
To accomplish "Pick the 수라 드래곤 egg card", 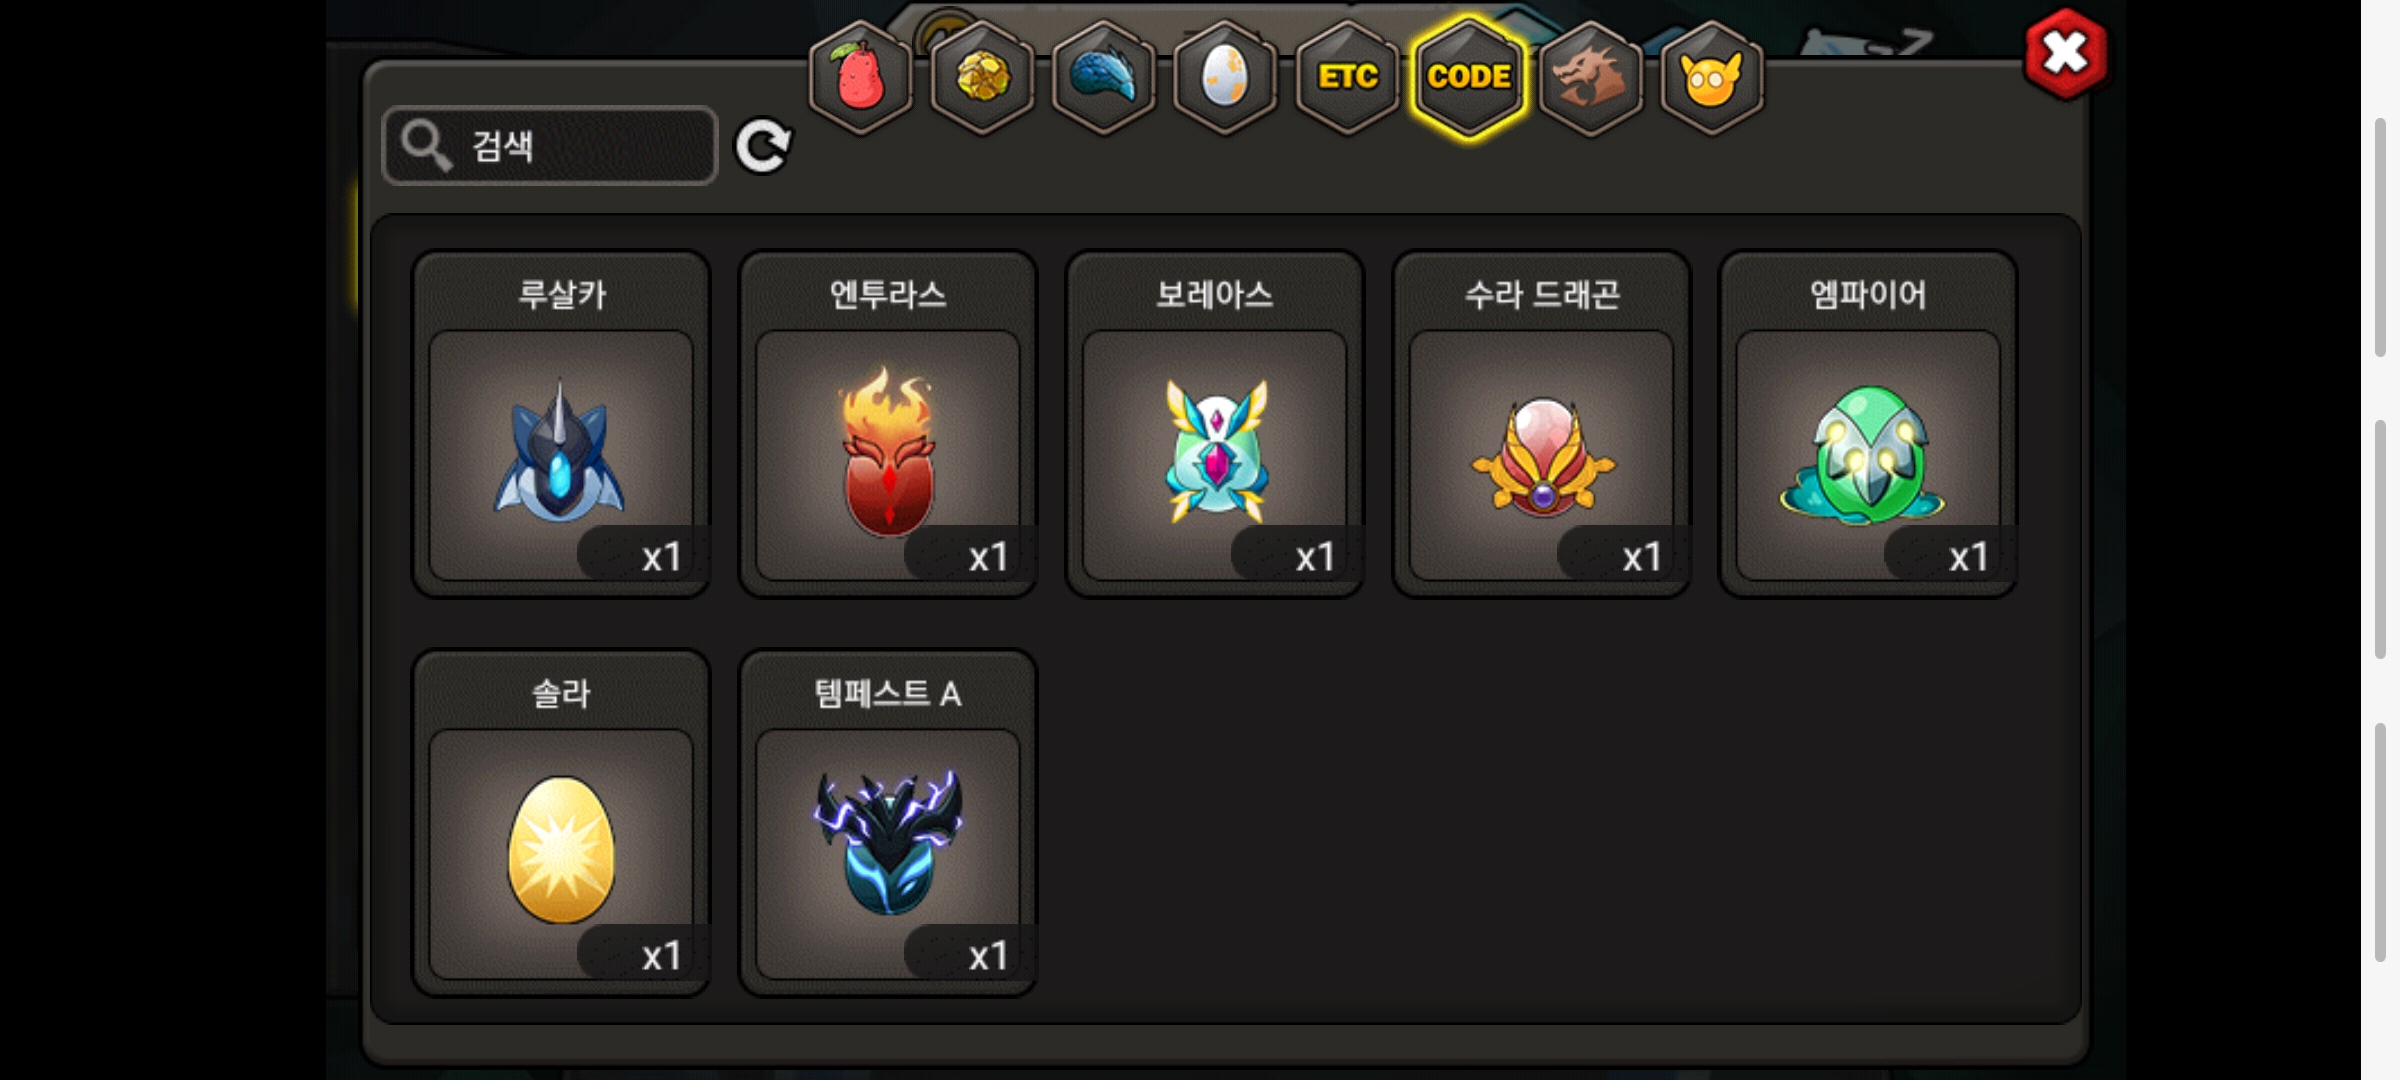I will point(1542,424).
